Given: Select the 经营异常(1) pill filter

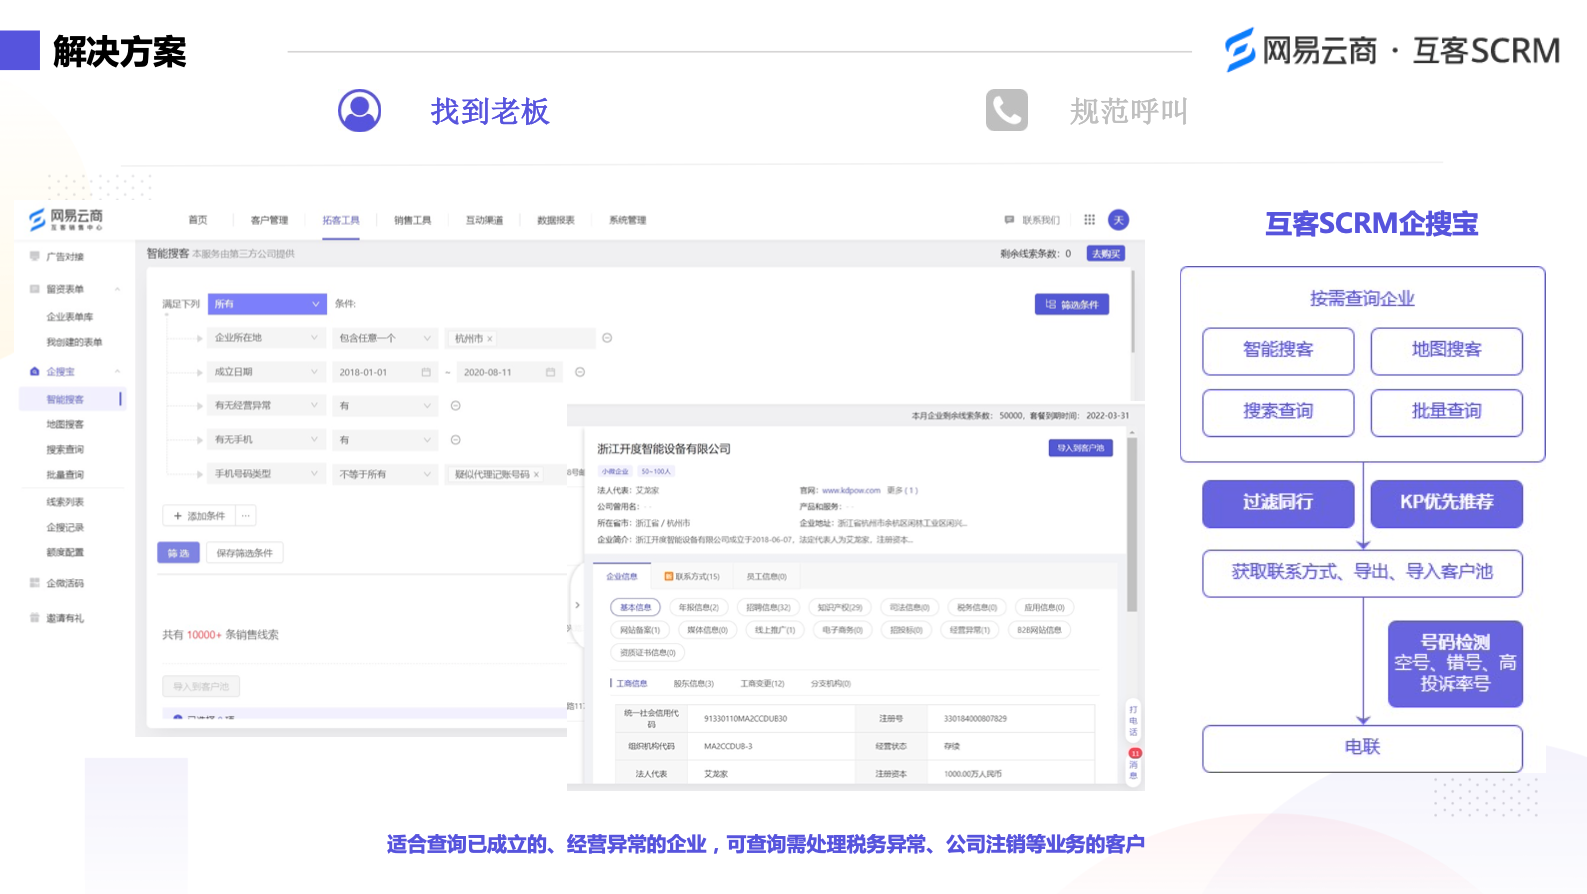Looking at the screenshot, I should tap(969, 630).
